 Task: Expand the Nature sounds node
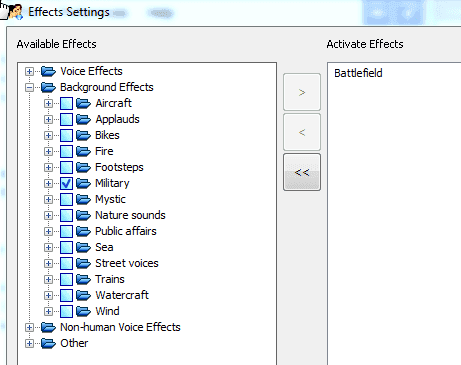click(48, 215)
